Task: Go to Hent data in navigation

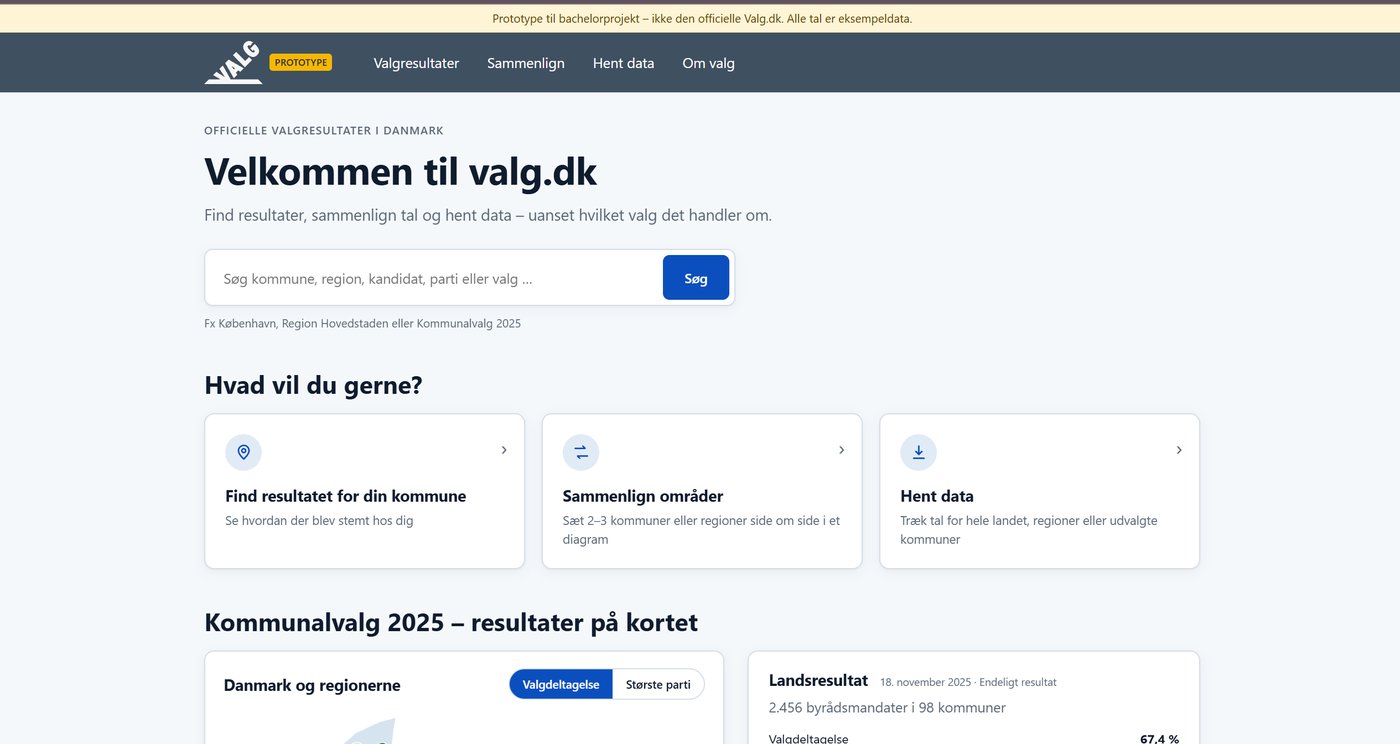Action: tap(623, 63)
